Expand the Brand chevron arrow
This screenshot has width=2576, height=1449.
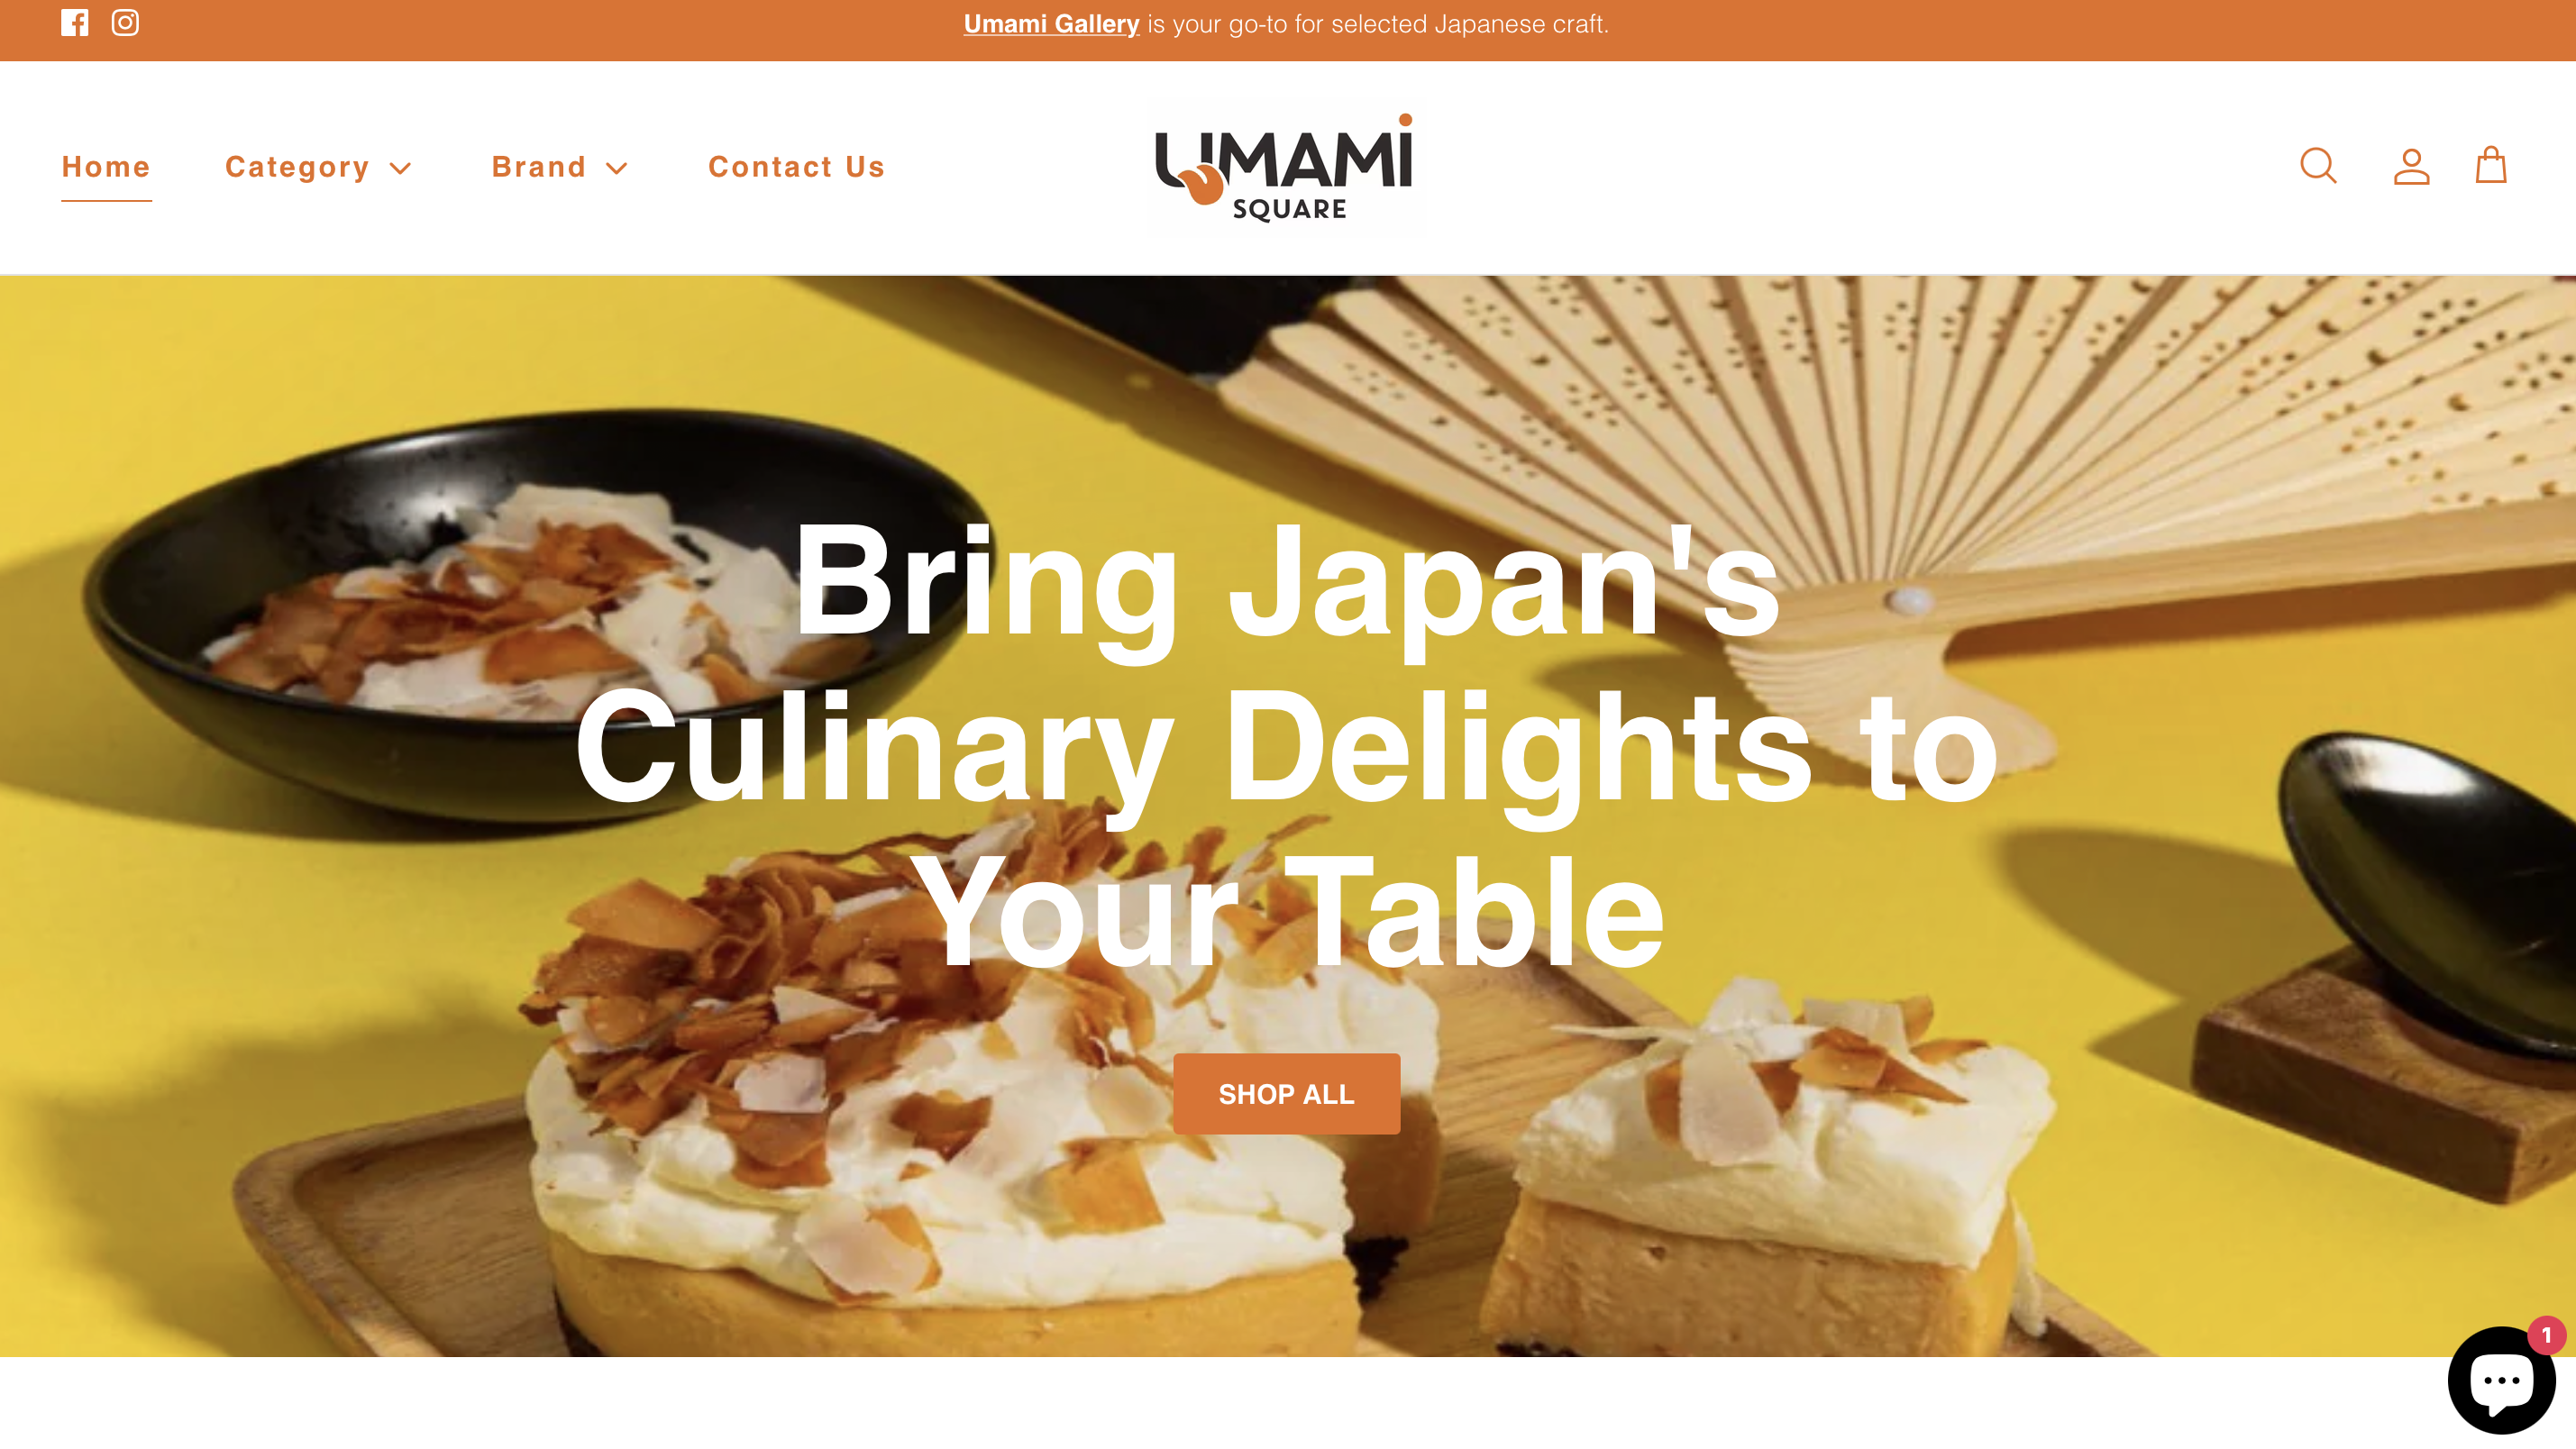point(617,168)
